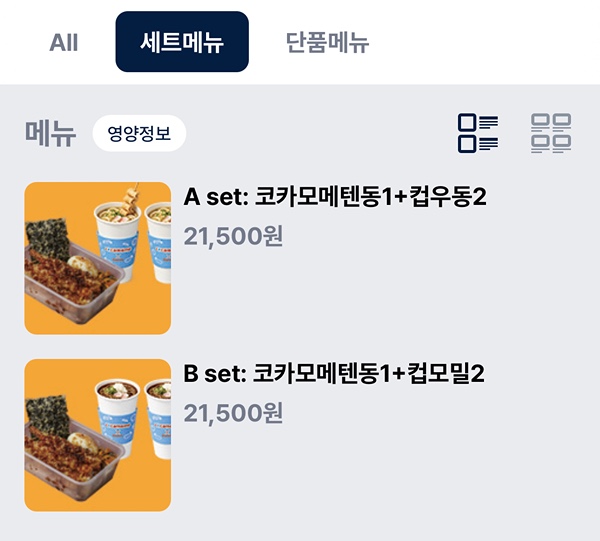Viewport: 600px width, 541px height.
Task: Click the skewer in A set photo
Action: click(x=128, y=196)
